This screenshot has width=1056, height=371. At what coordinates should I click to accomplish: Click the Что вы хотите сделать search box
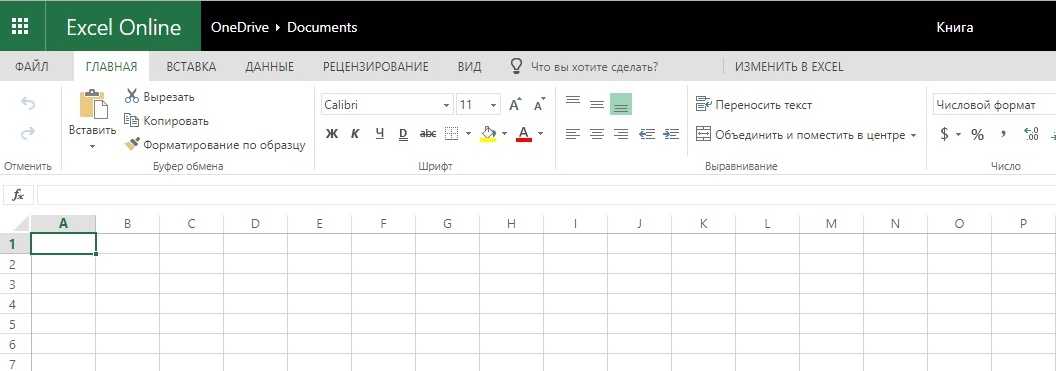pyautogui.click(x=594, y=67)
